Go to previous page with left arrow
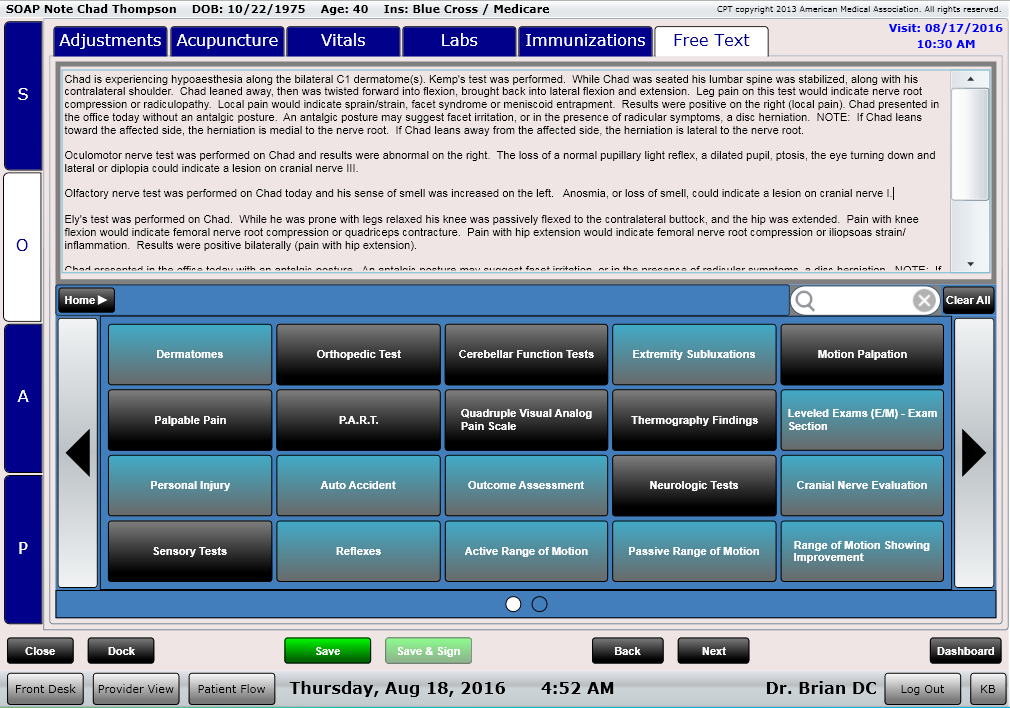This screenshot has width=1010, height=708. (78, 453)
